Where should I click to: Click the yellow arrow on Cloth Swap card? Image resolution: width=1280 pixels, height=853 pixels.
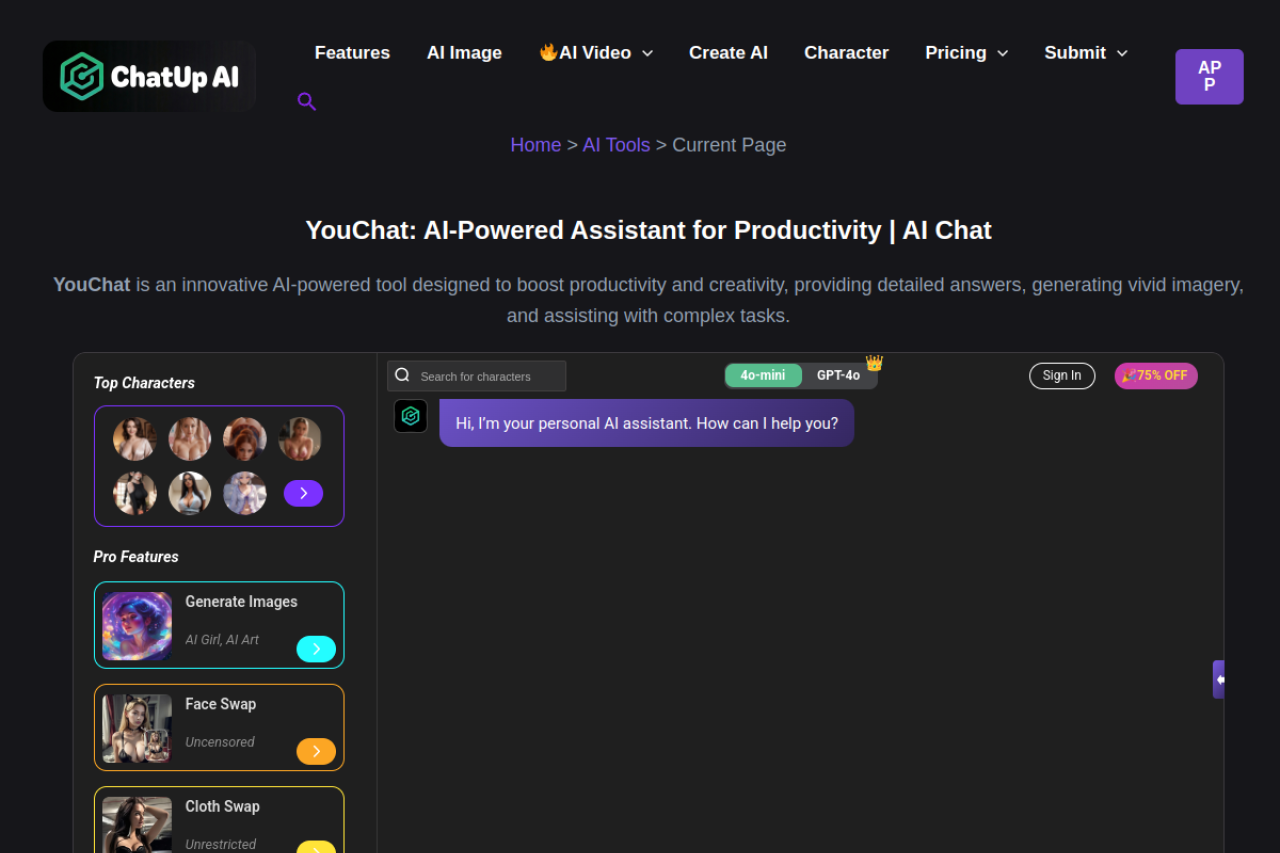point(316,847)
